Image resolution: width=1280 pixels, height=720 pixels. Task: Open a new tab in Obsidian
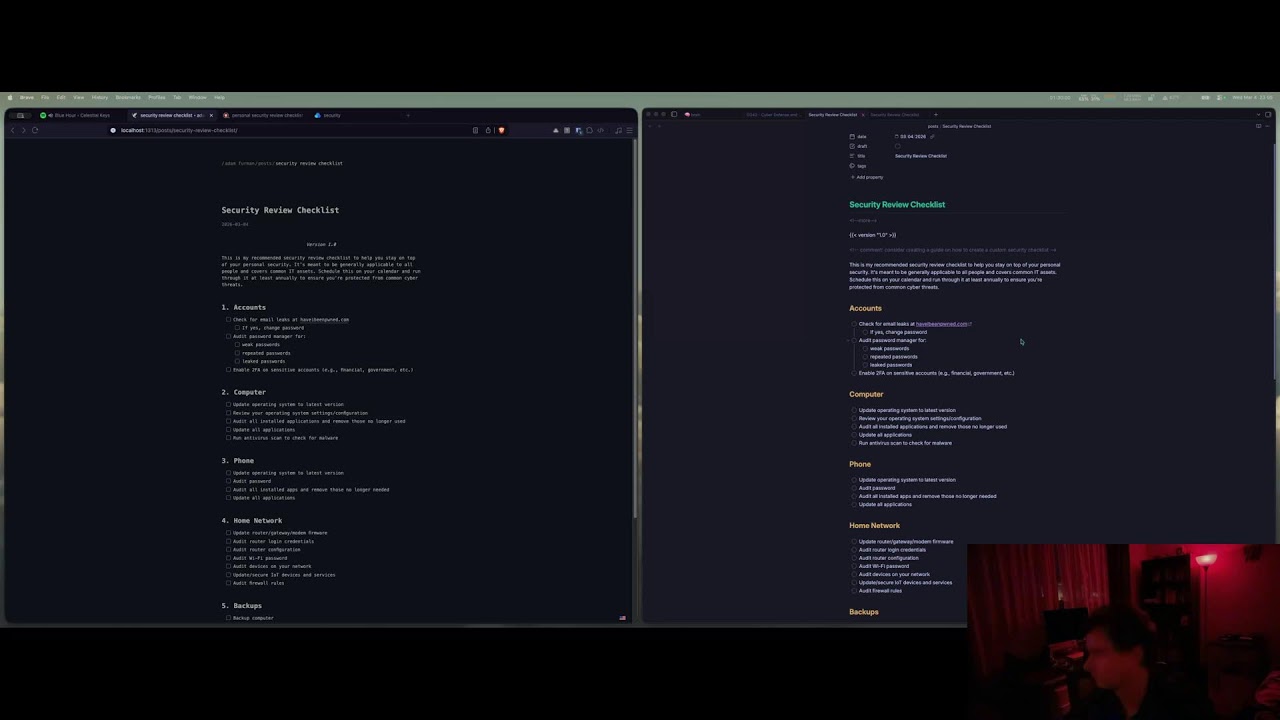coord(936,114)
